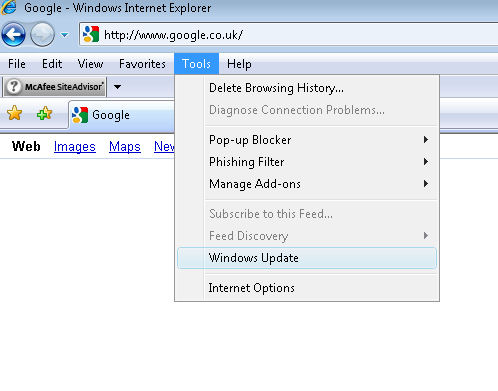Open the File menu
Screen dimensions: 498x391
pos(17,64)
